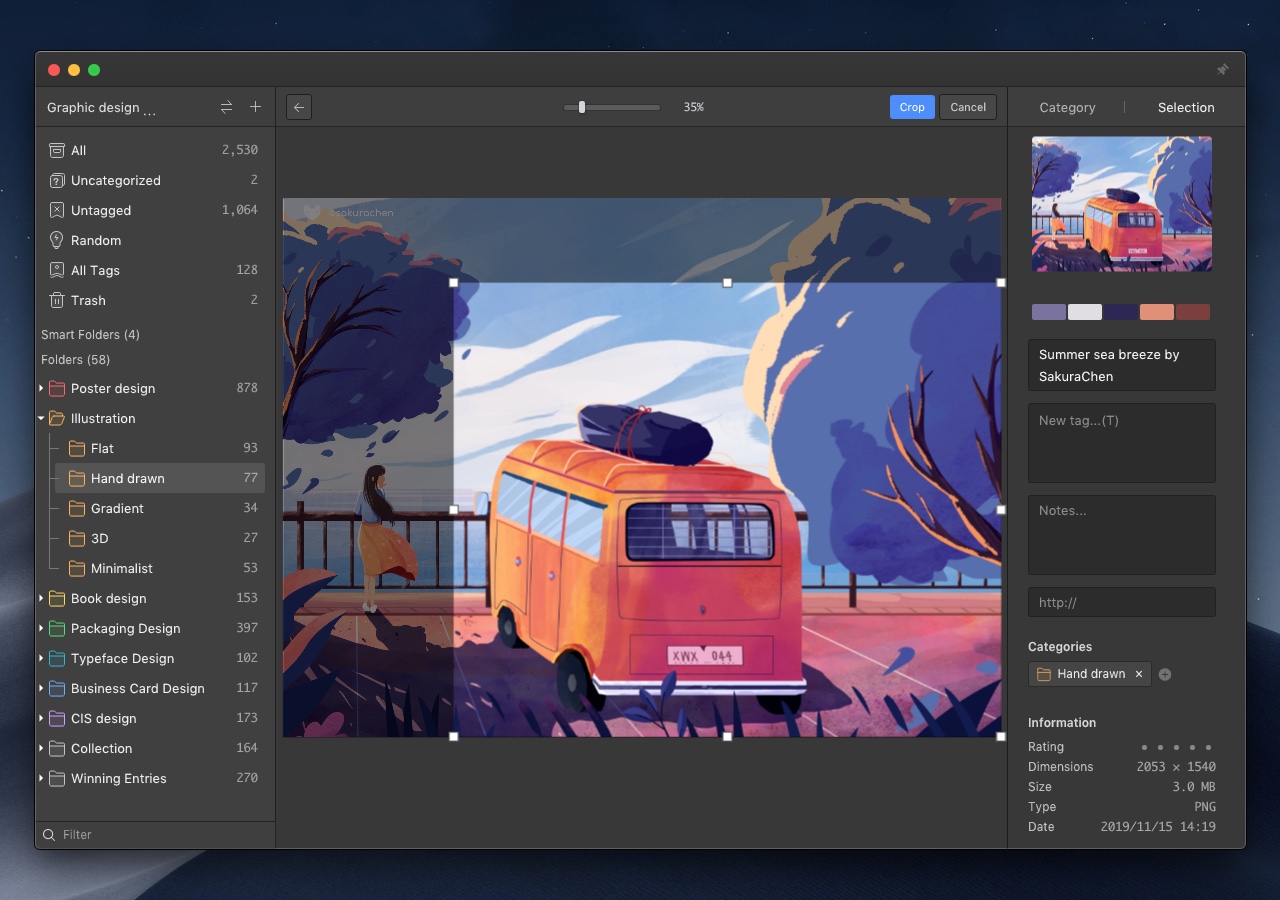
Task: Click the image preview thumbnail
Action: (x=1122, y=204)
